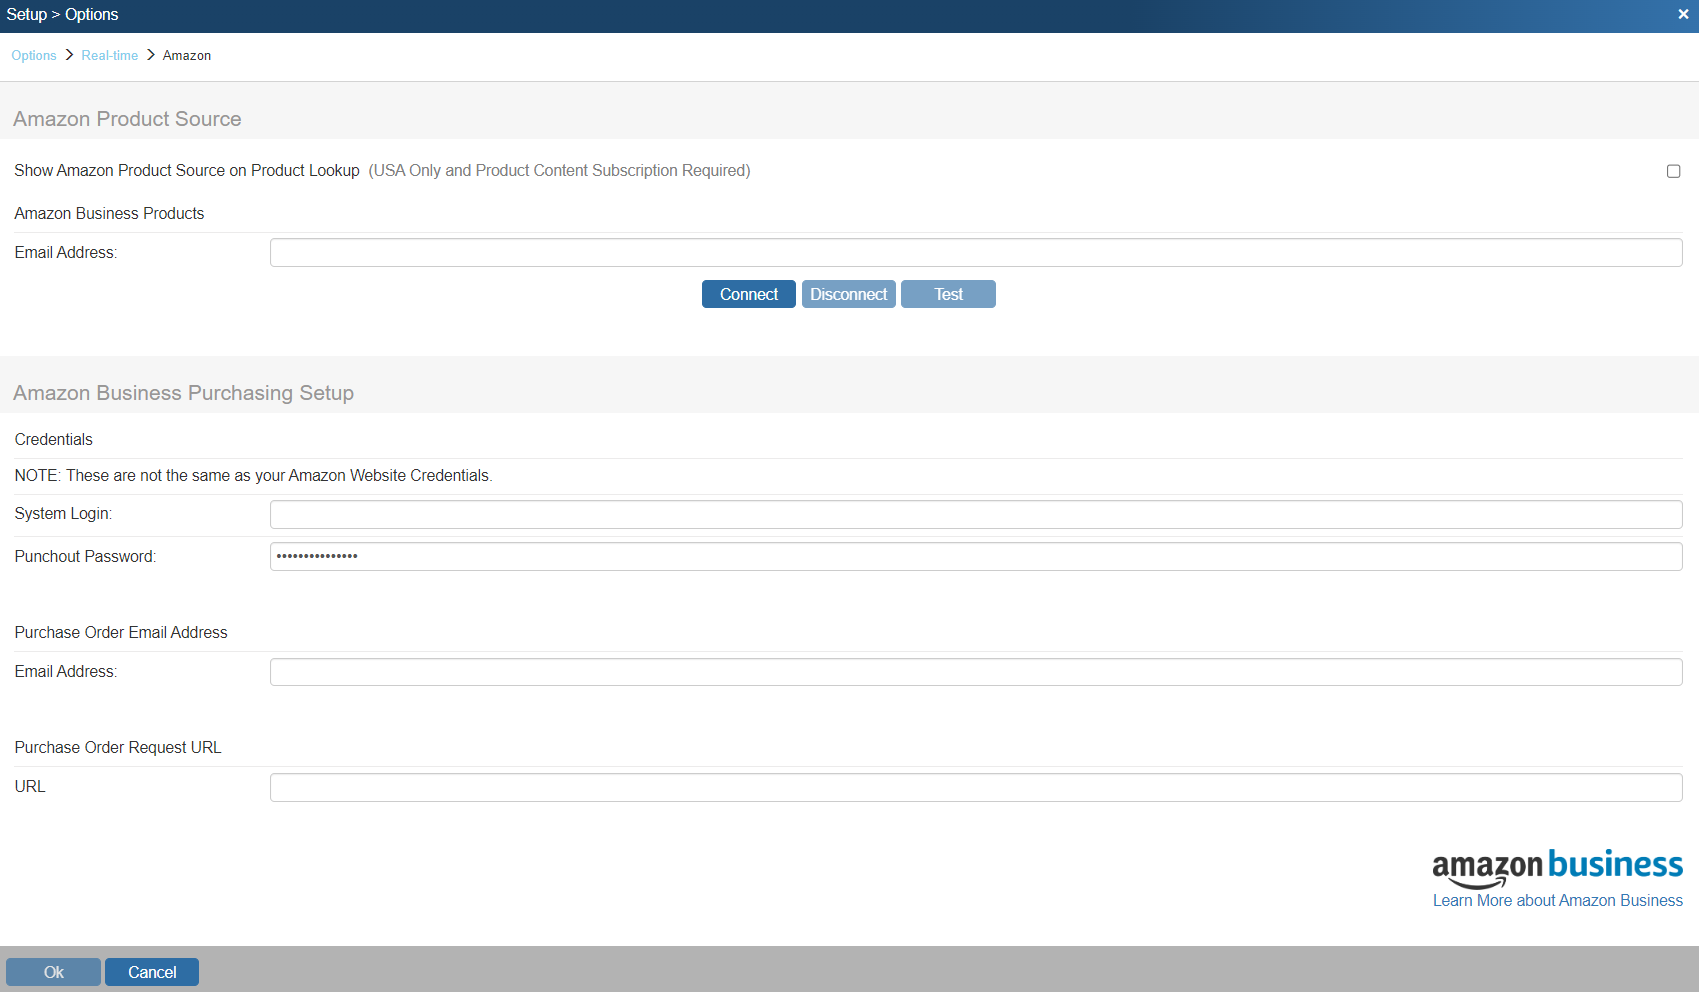The height and width of the screenshot is (992, 1699).
Task: Click the System Login label
Action: pyautogui.click(x=63, y=514)
